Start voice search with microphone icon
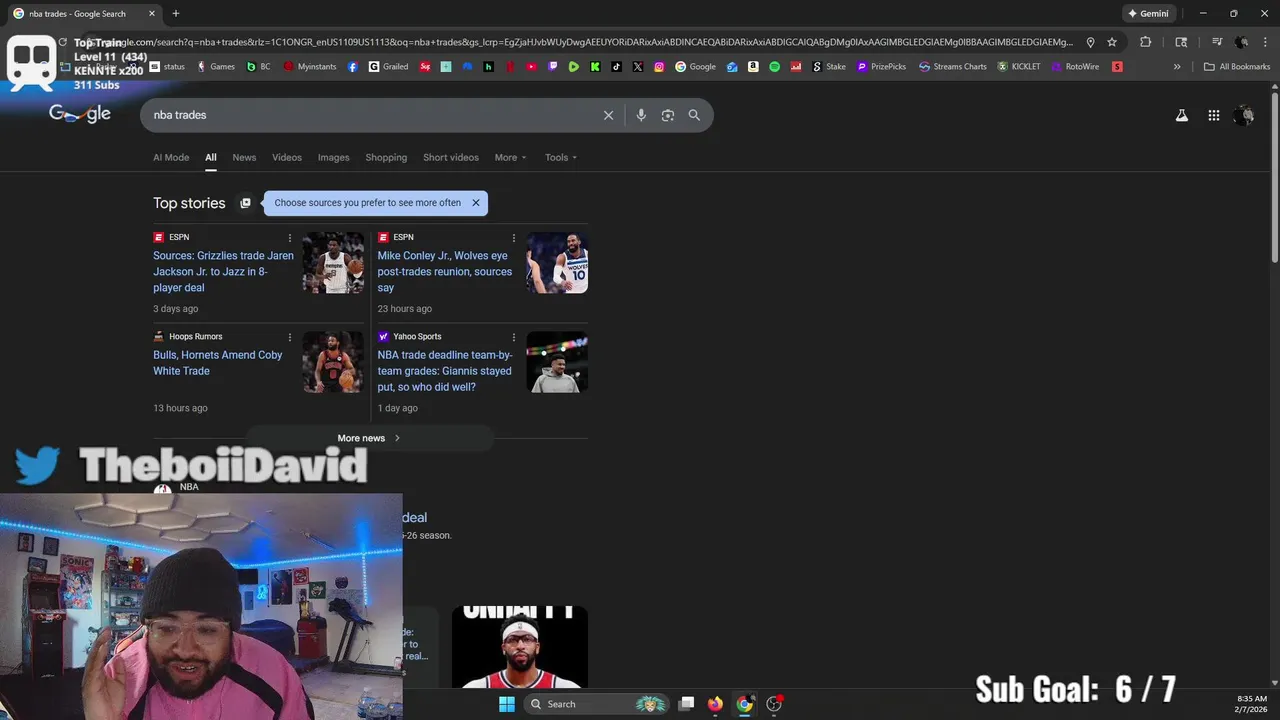Viewport: 1280px width, 720px height. tap(641, 115)
